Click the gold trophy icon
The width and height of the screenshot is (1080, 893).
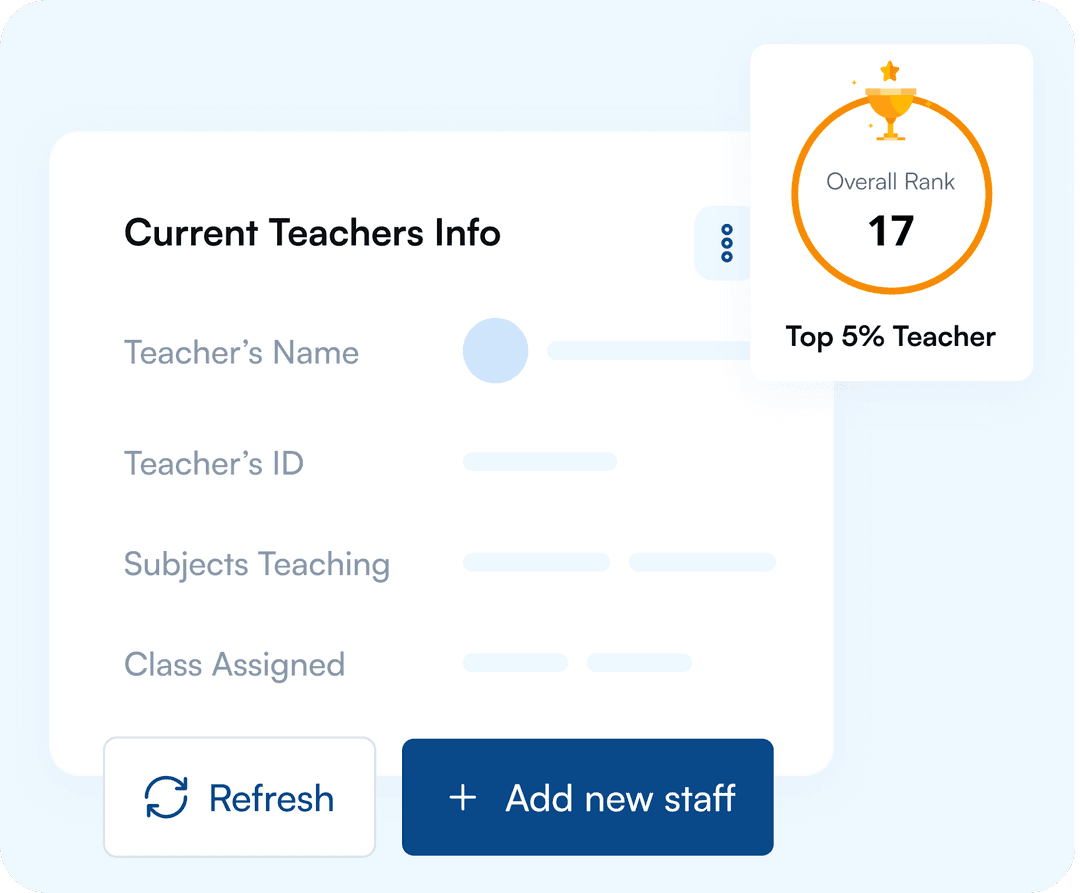click(x=890, y=108)
